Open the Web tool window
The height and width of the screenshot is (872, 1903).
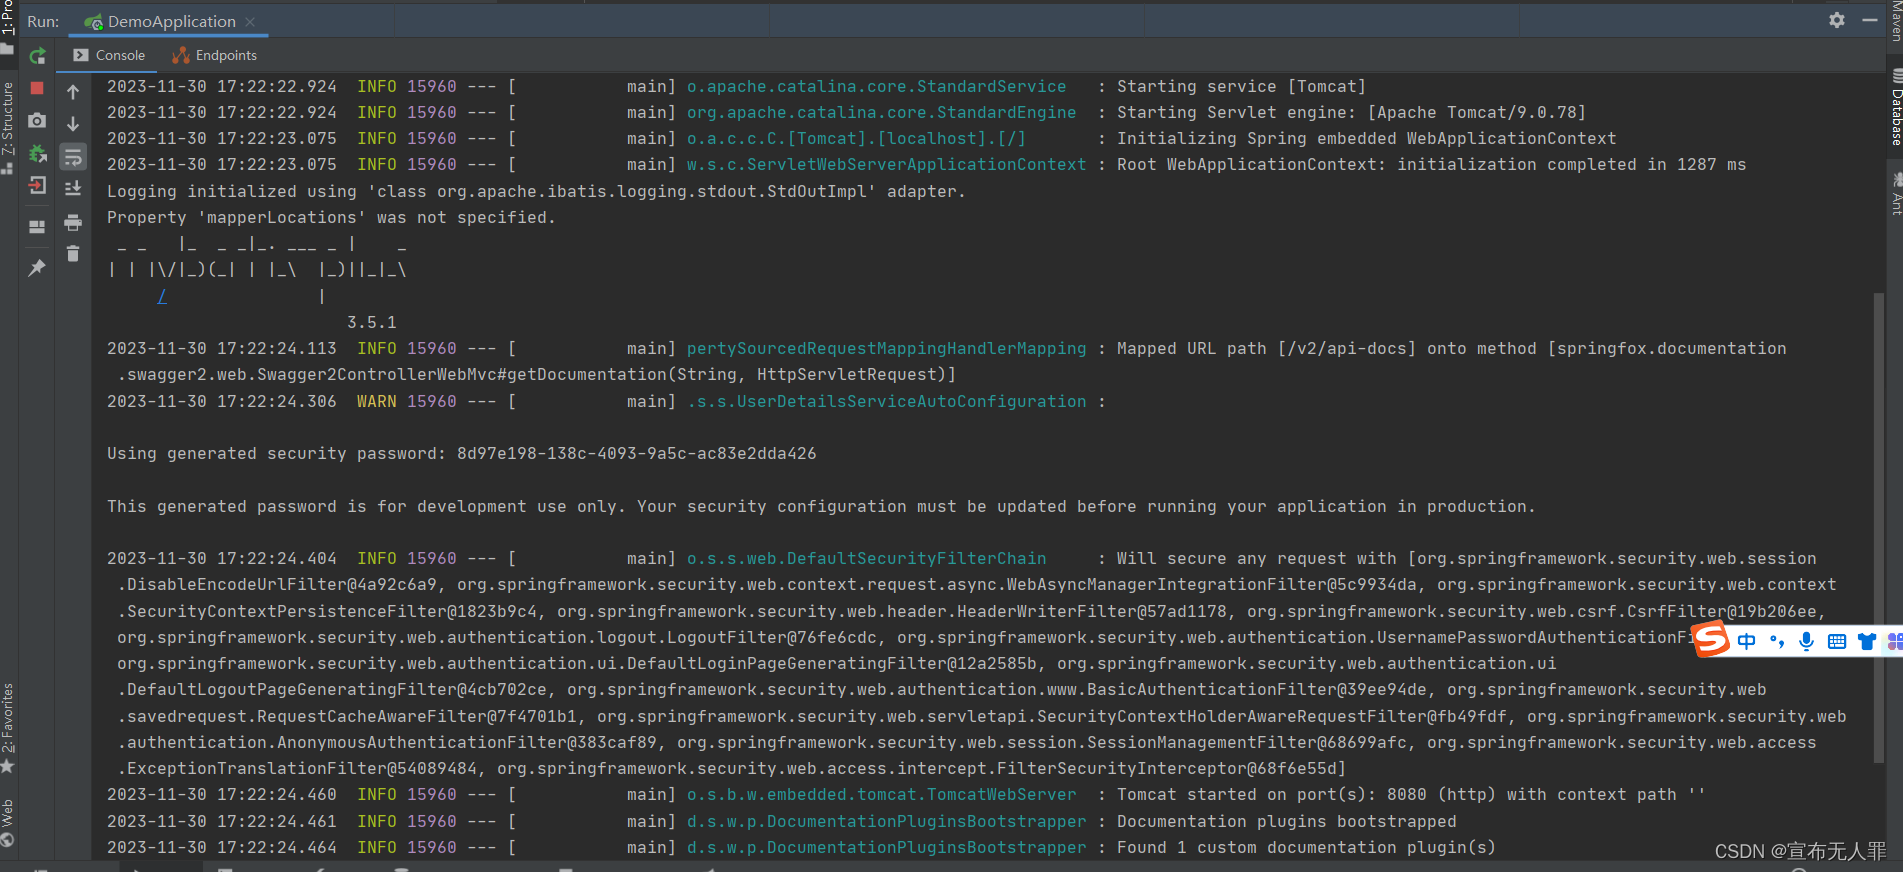(8, 822)
